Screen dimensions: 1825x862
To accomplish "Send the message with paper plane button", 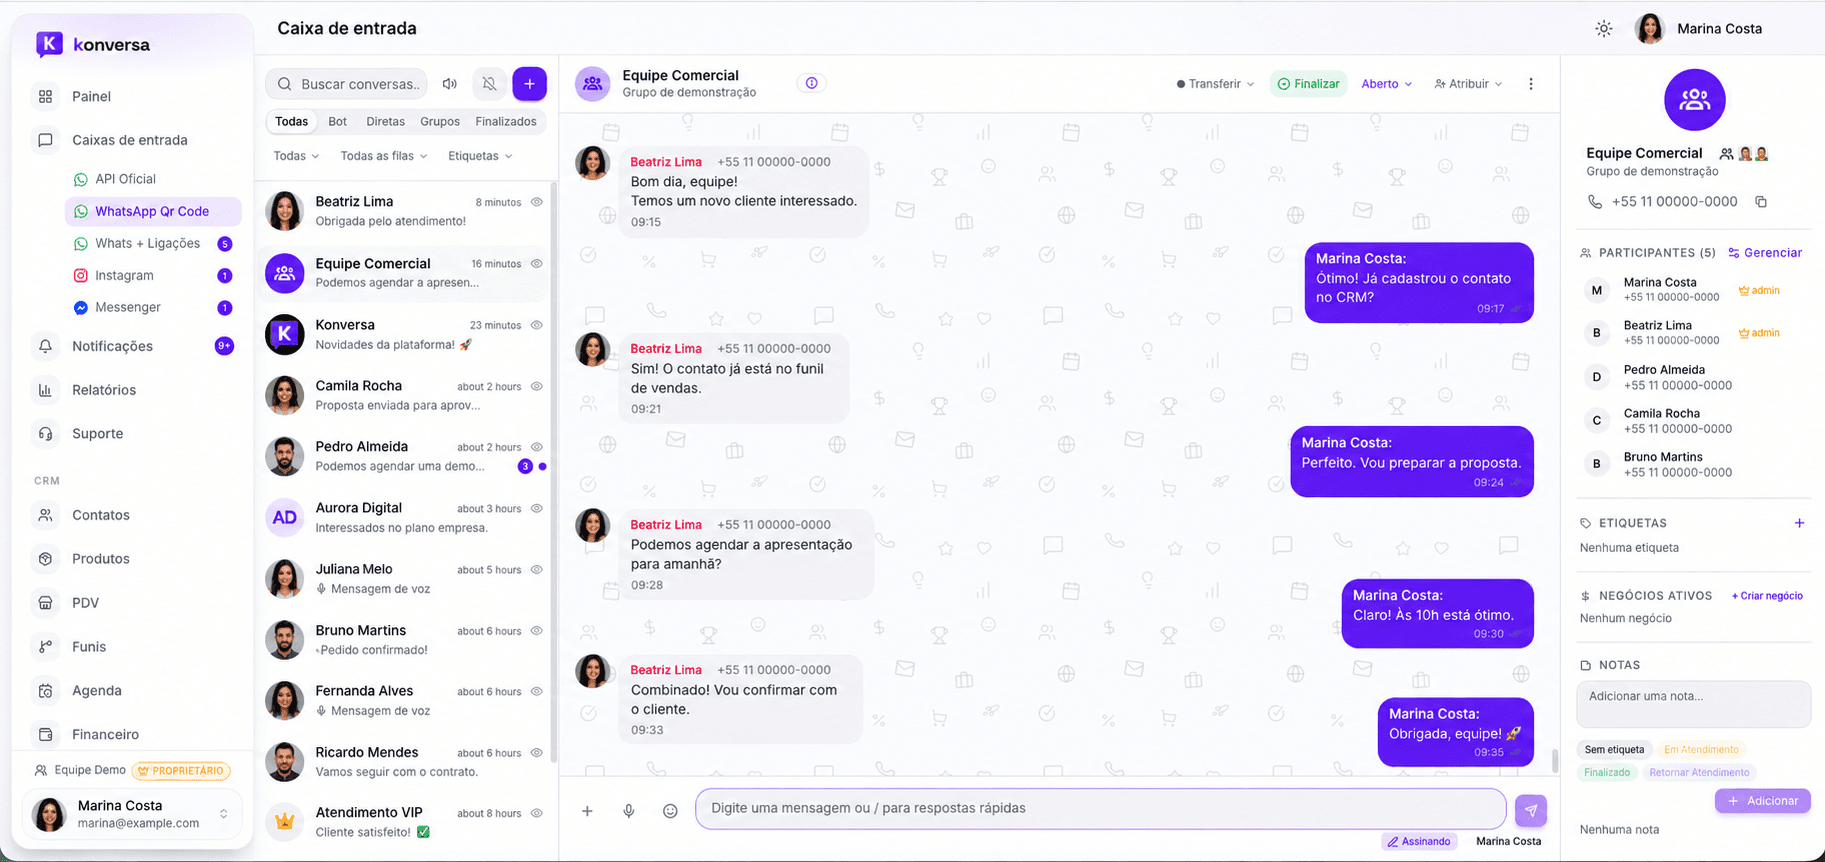I will tap(1530, 810).
